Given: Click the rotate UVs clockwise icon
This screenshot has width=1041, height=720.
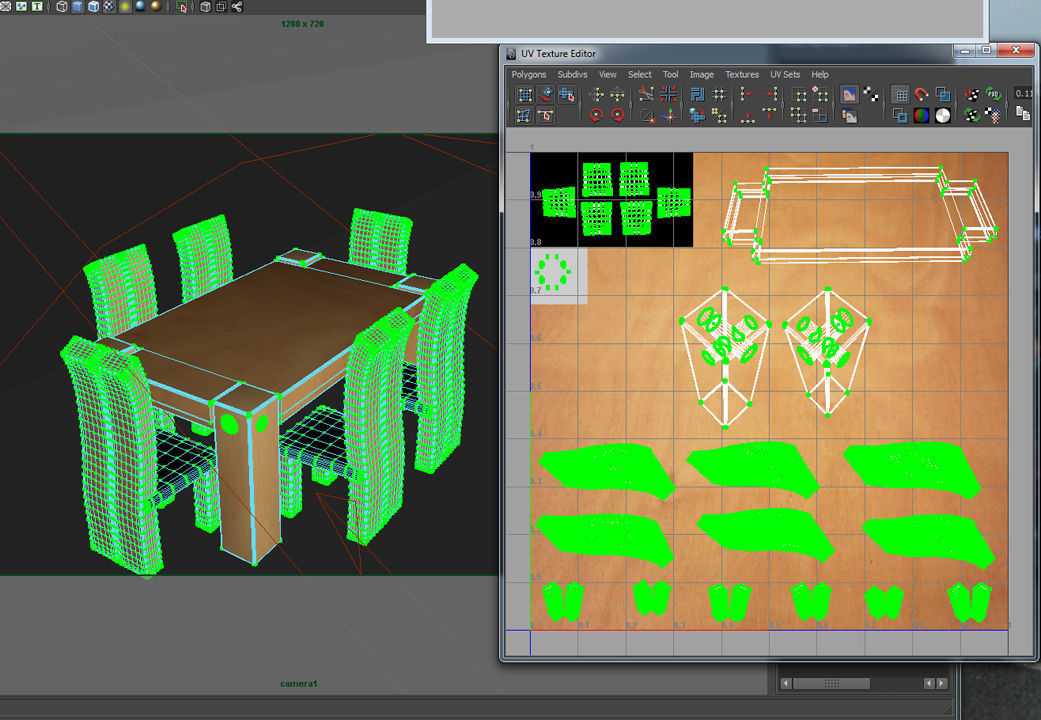Looking at the screenshot, I should [617, 116].
